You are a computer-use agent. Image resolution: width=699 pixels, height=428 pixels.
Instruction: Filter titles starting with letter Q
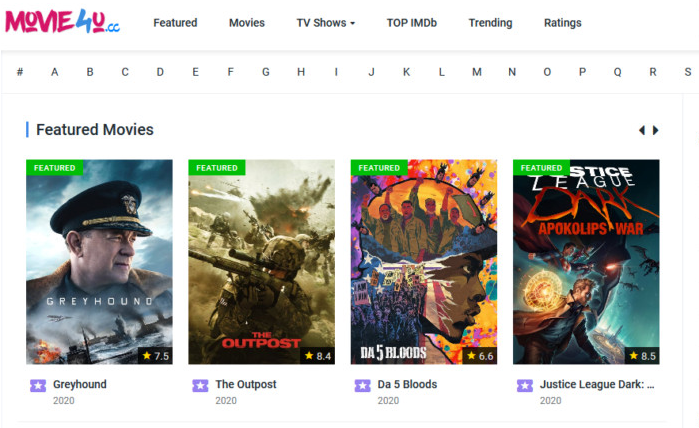[617, 72]
